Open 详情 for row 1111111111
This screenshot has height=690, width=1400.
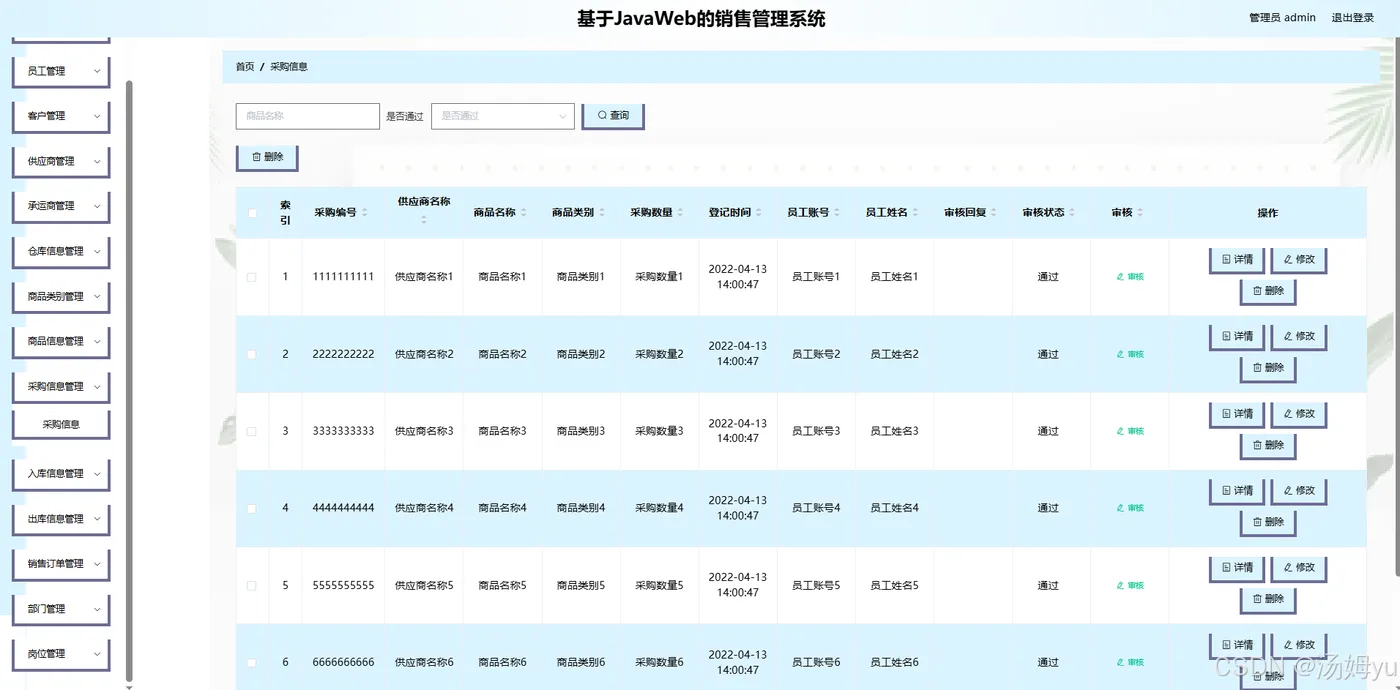1237,260
